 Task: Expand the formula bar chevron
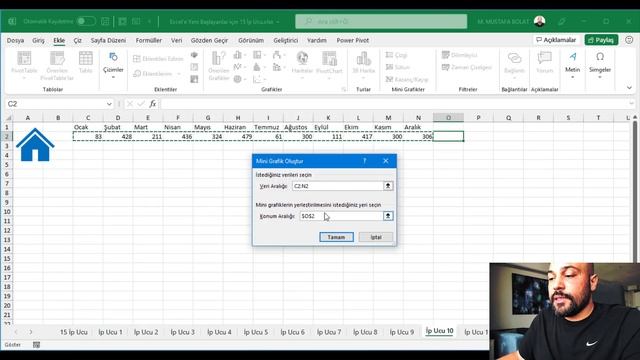tap(631, 104)
